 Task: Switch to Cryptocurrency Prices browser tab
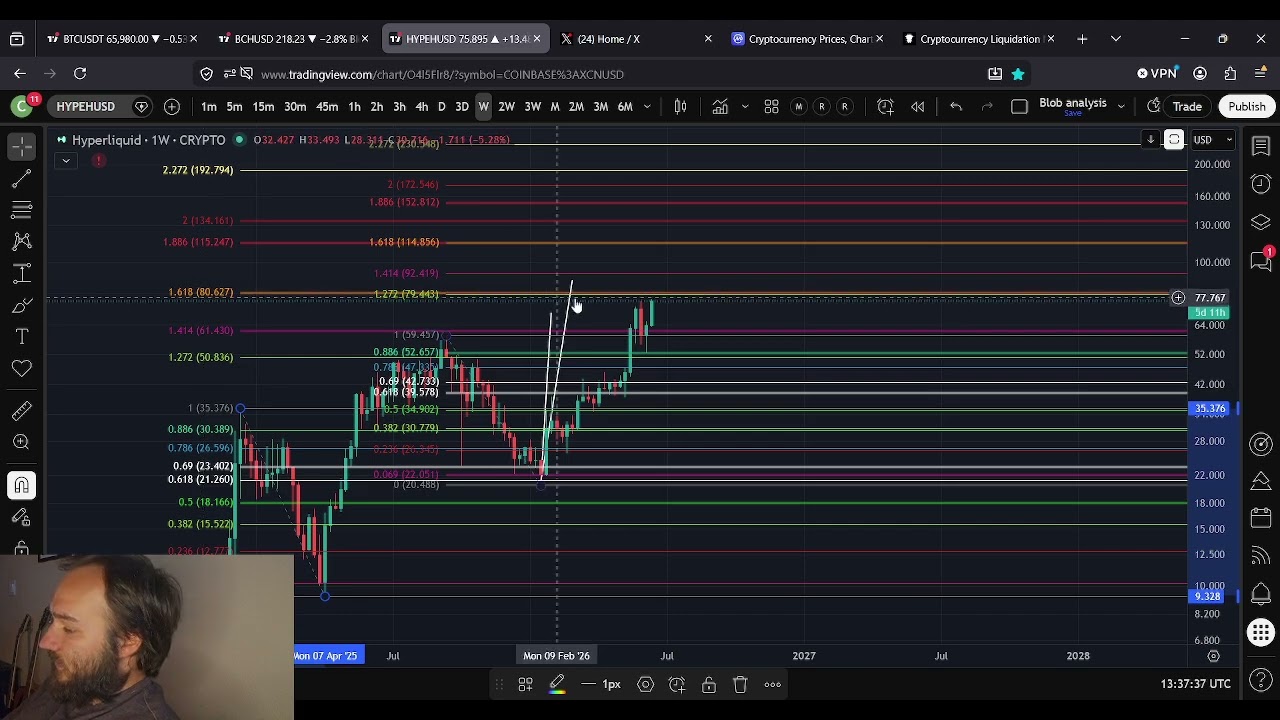click(x=808, y=39)
